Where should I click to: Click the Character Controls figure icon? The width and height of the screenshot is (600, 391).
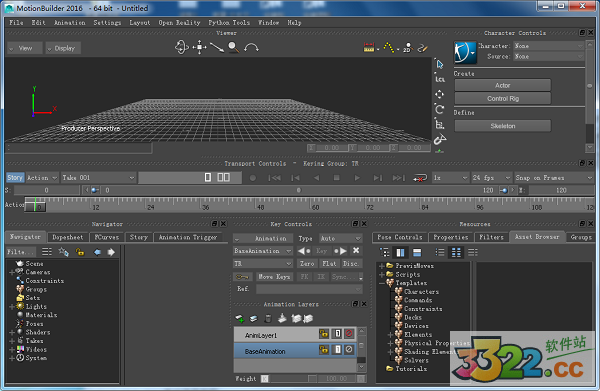tap(465, 52)
